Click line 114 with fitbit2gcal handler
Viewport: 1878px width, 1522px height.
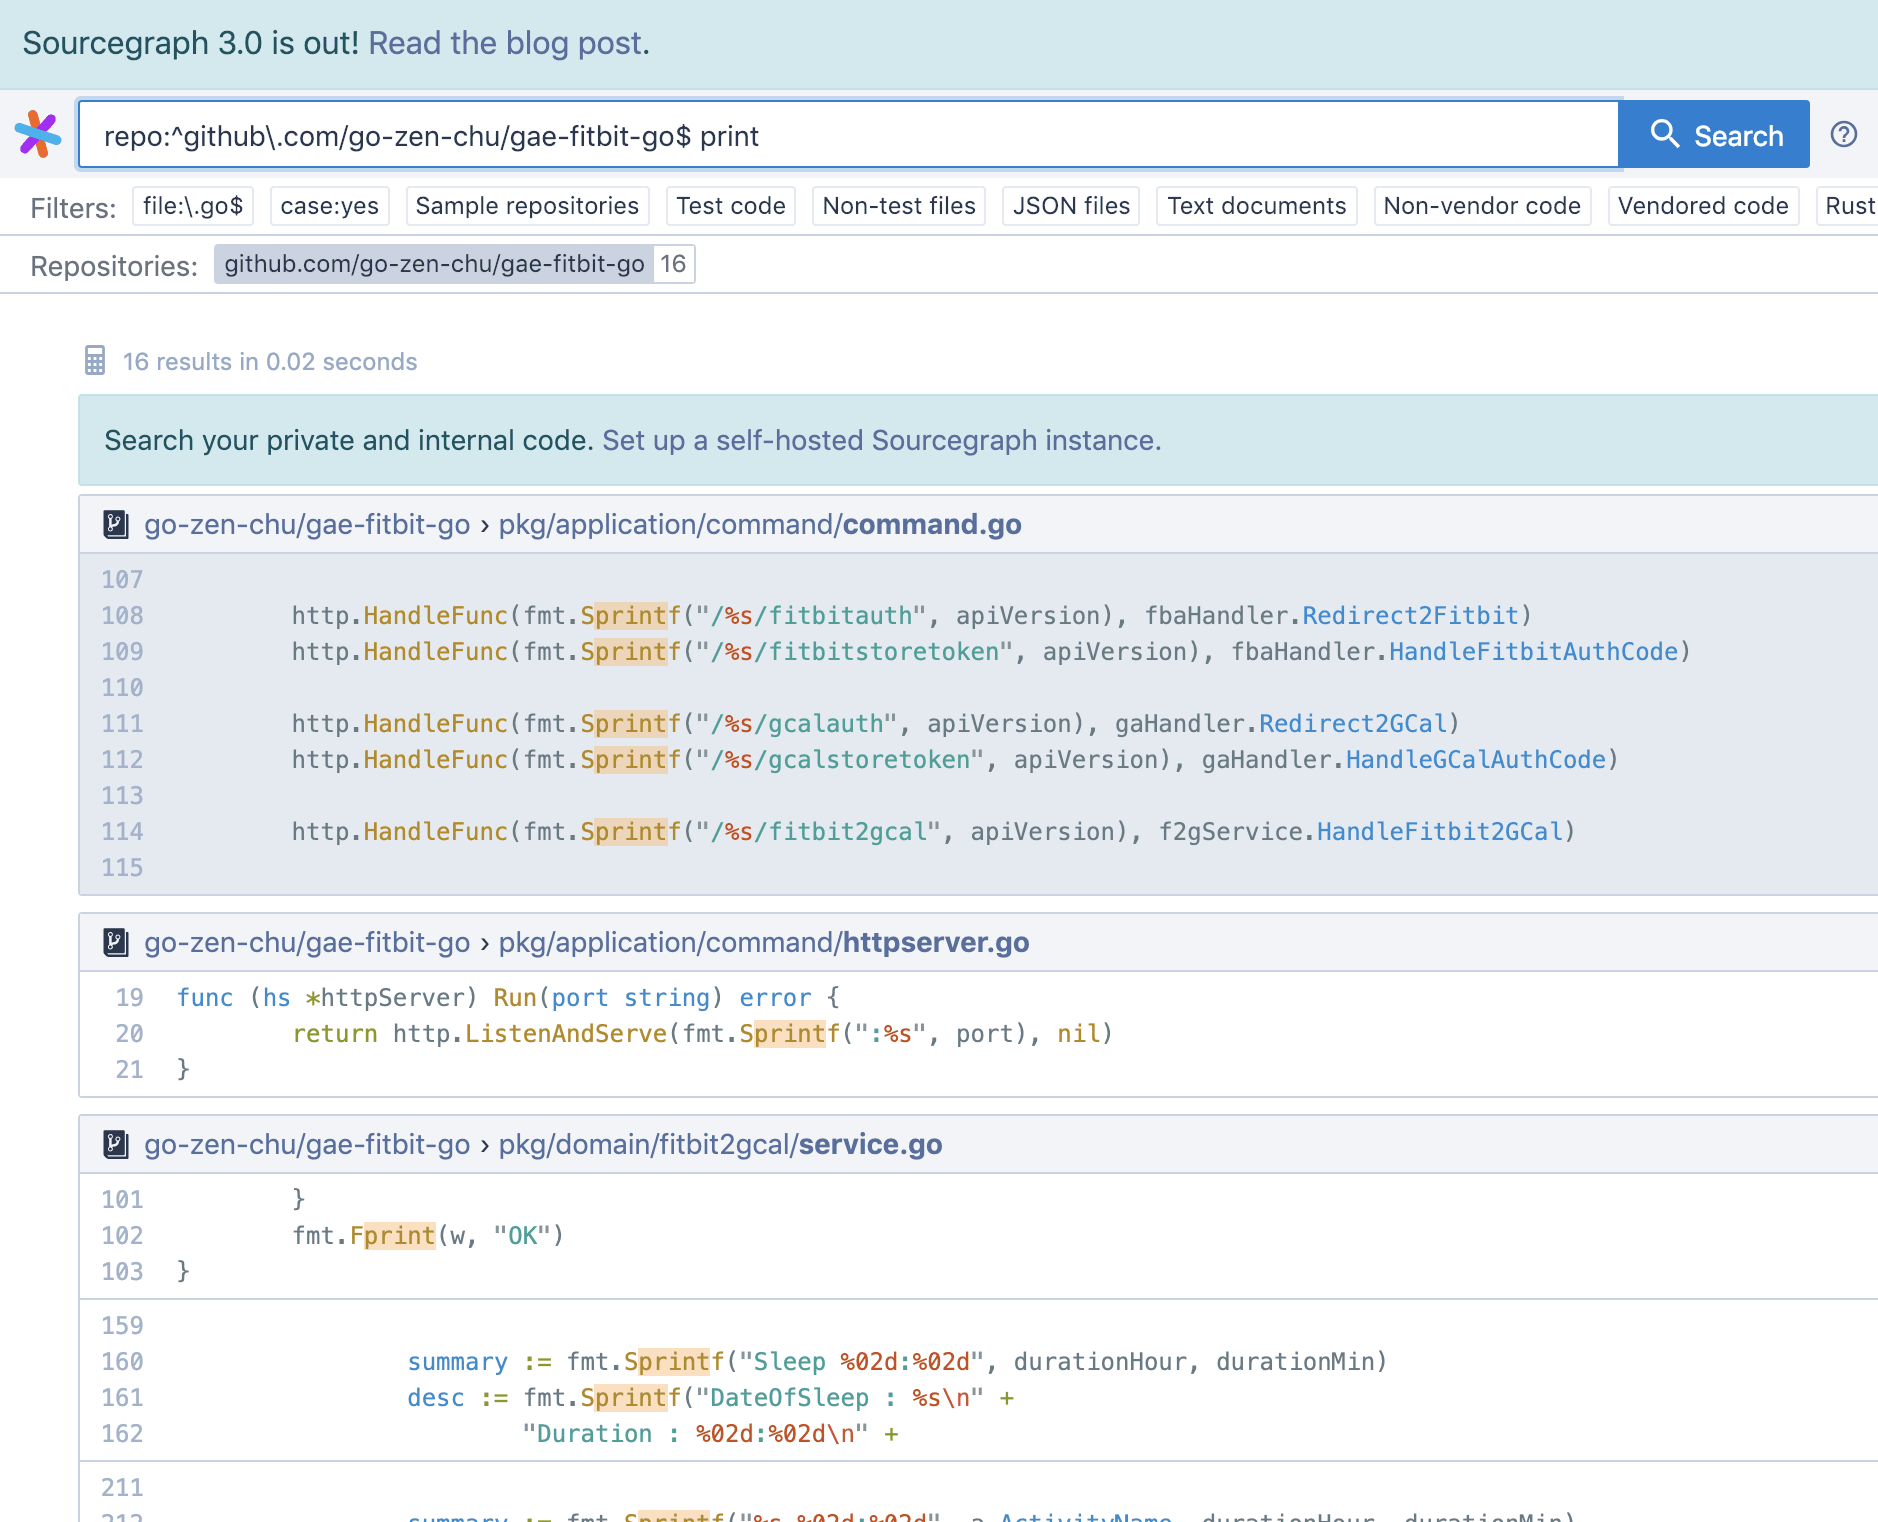(979, 832)
